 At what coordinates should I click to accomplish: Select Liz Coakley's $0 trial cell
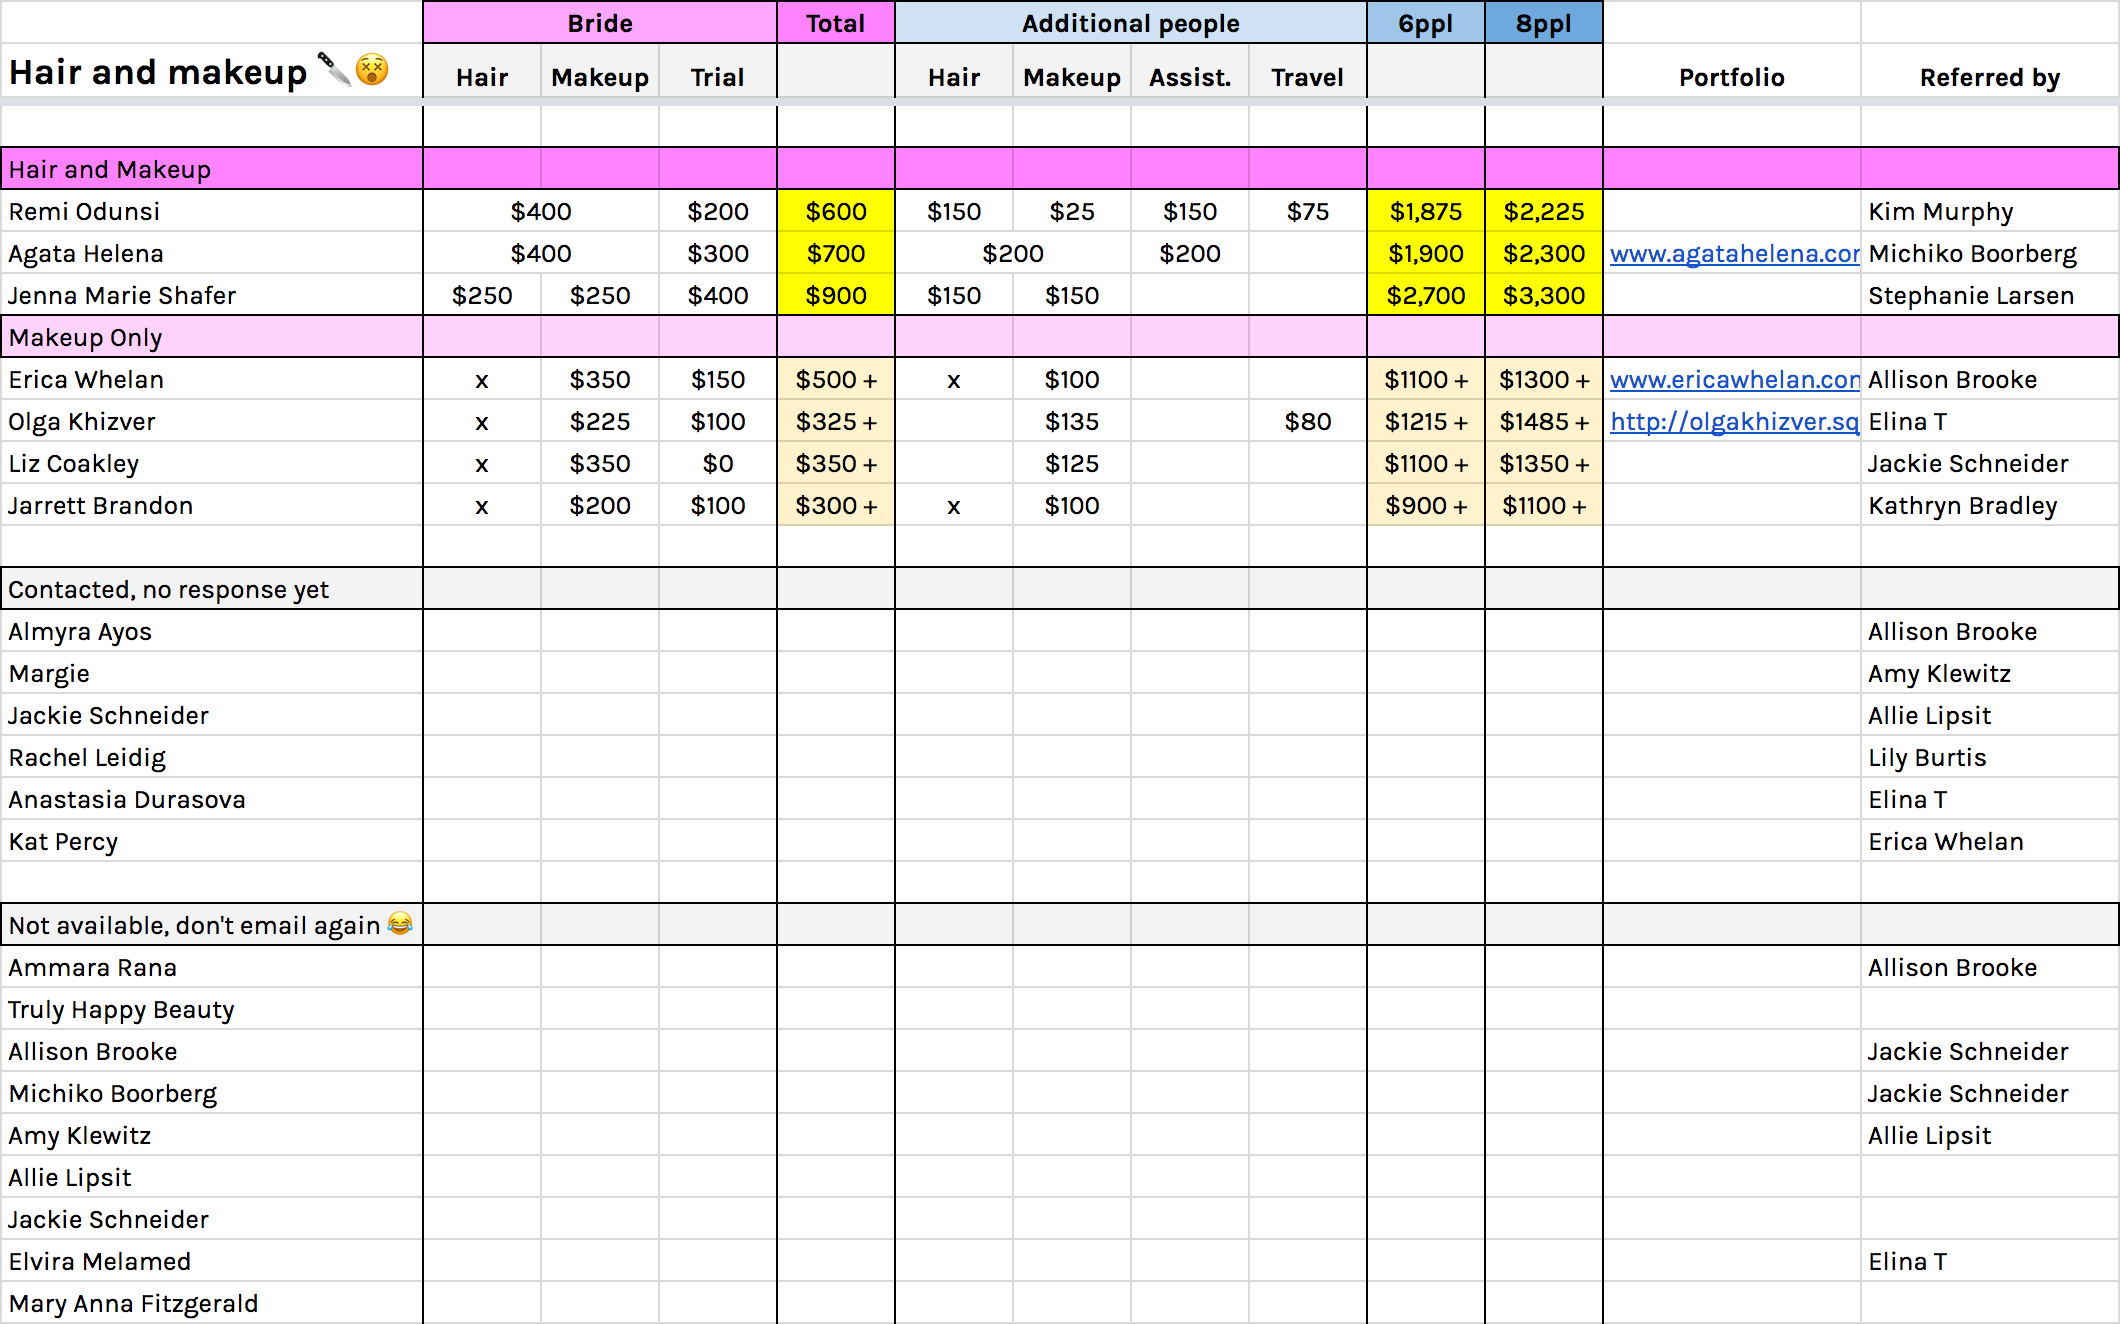point(718,464)
